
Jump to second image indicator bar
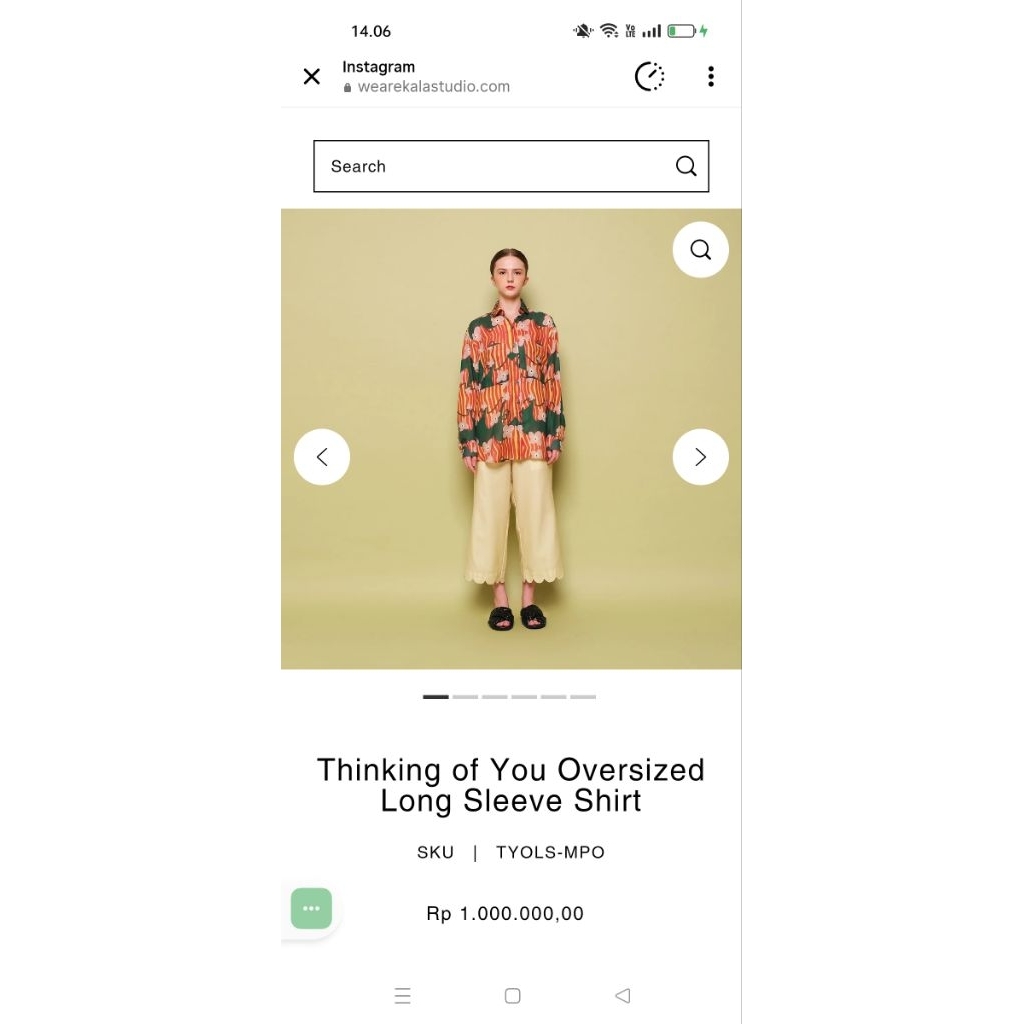465,697
